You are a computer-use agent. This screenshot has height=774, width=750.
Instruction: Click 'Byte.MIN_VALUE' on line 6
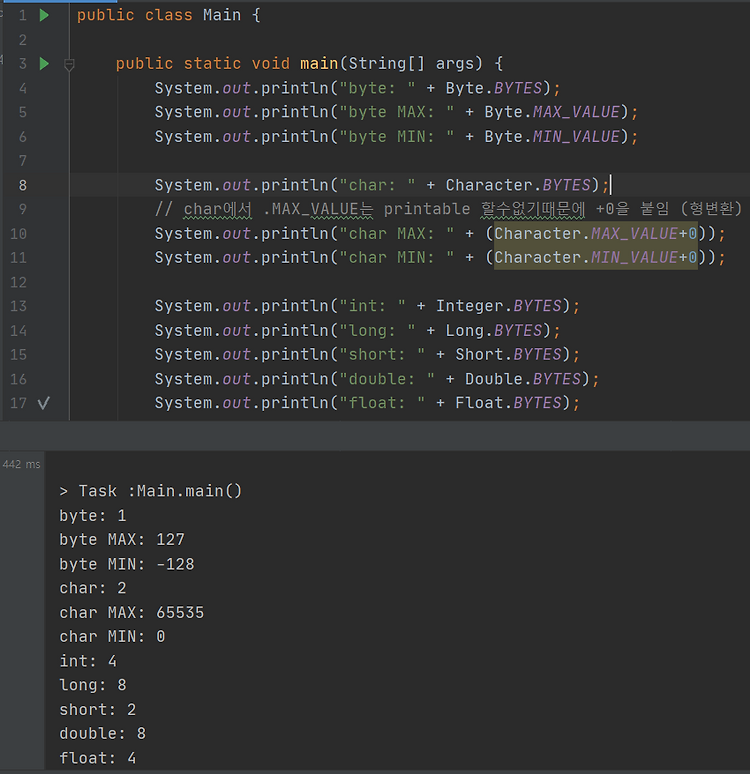pos(552,136)
